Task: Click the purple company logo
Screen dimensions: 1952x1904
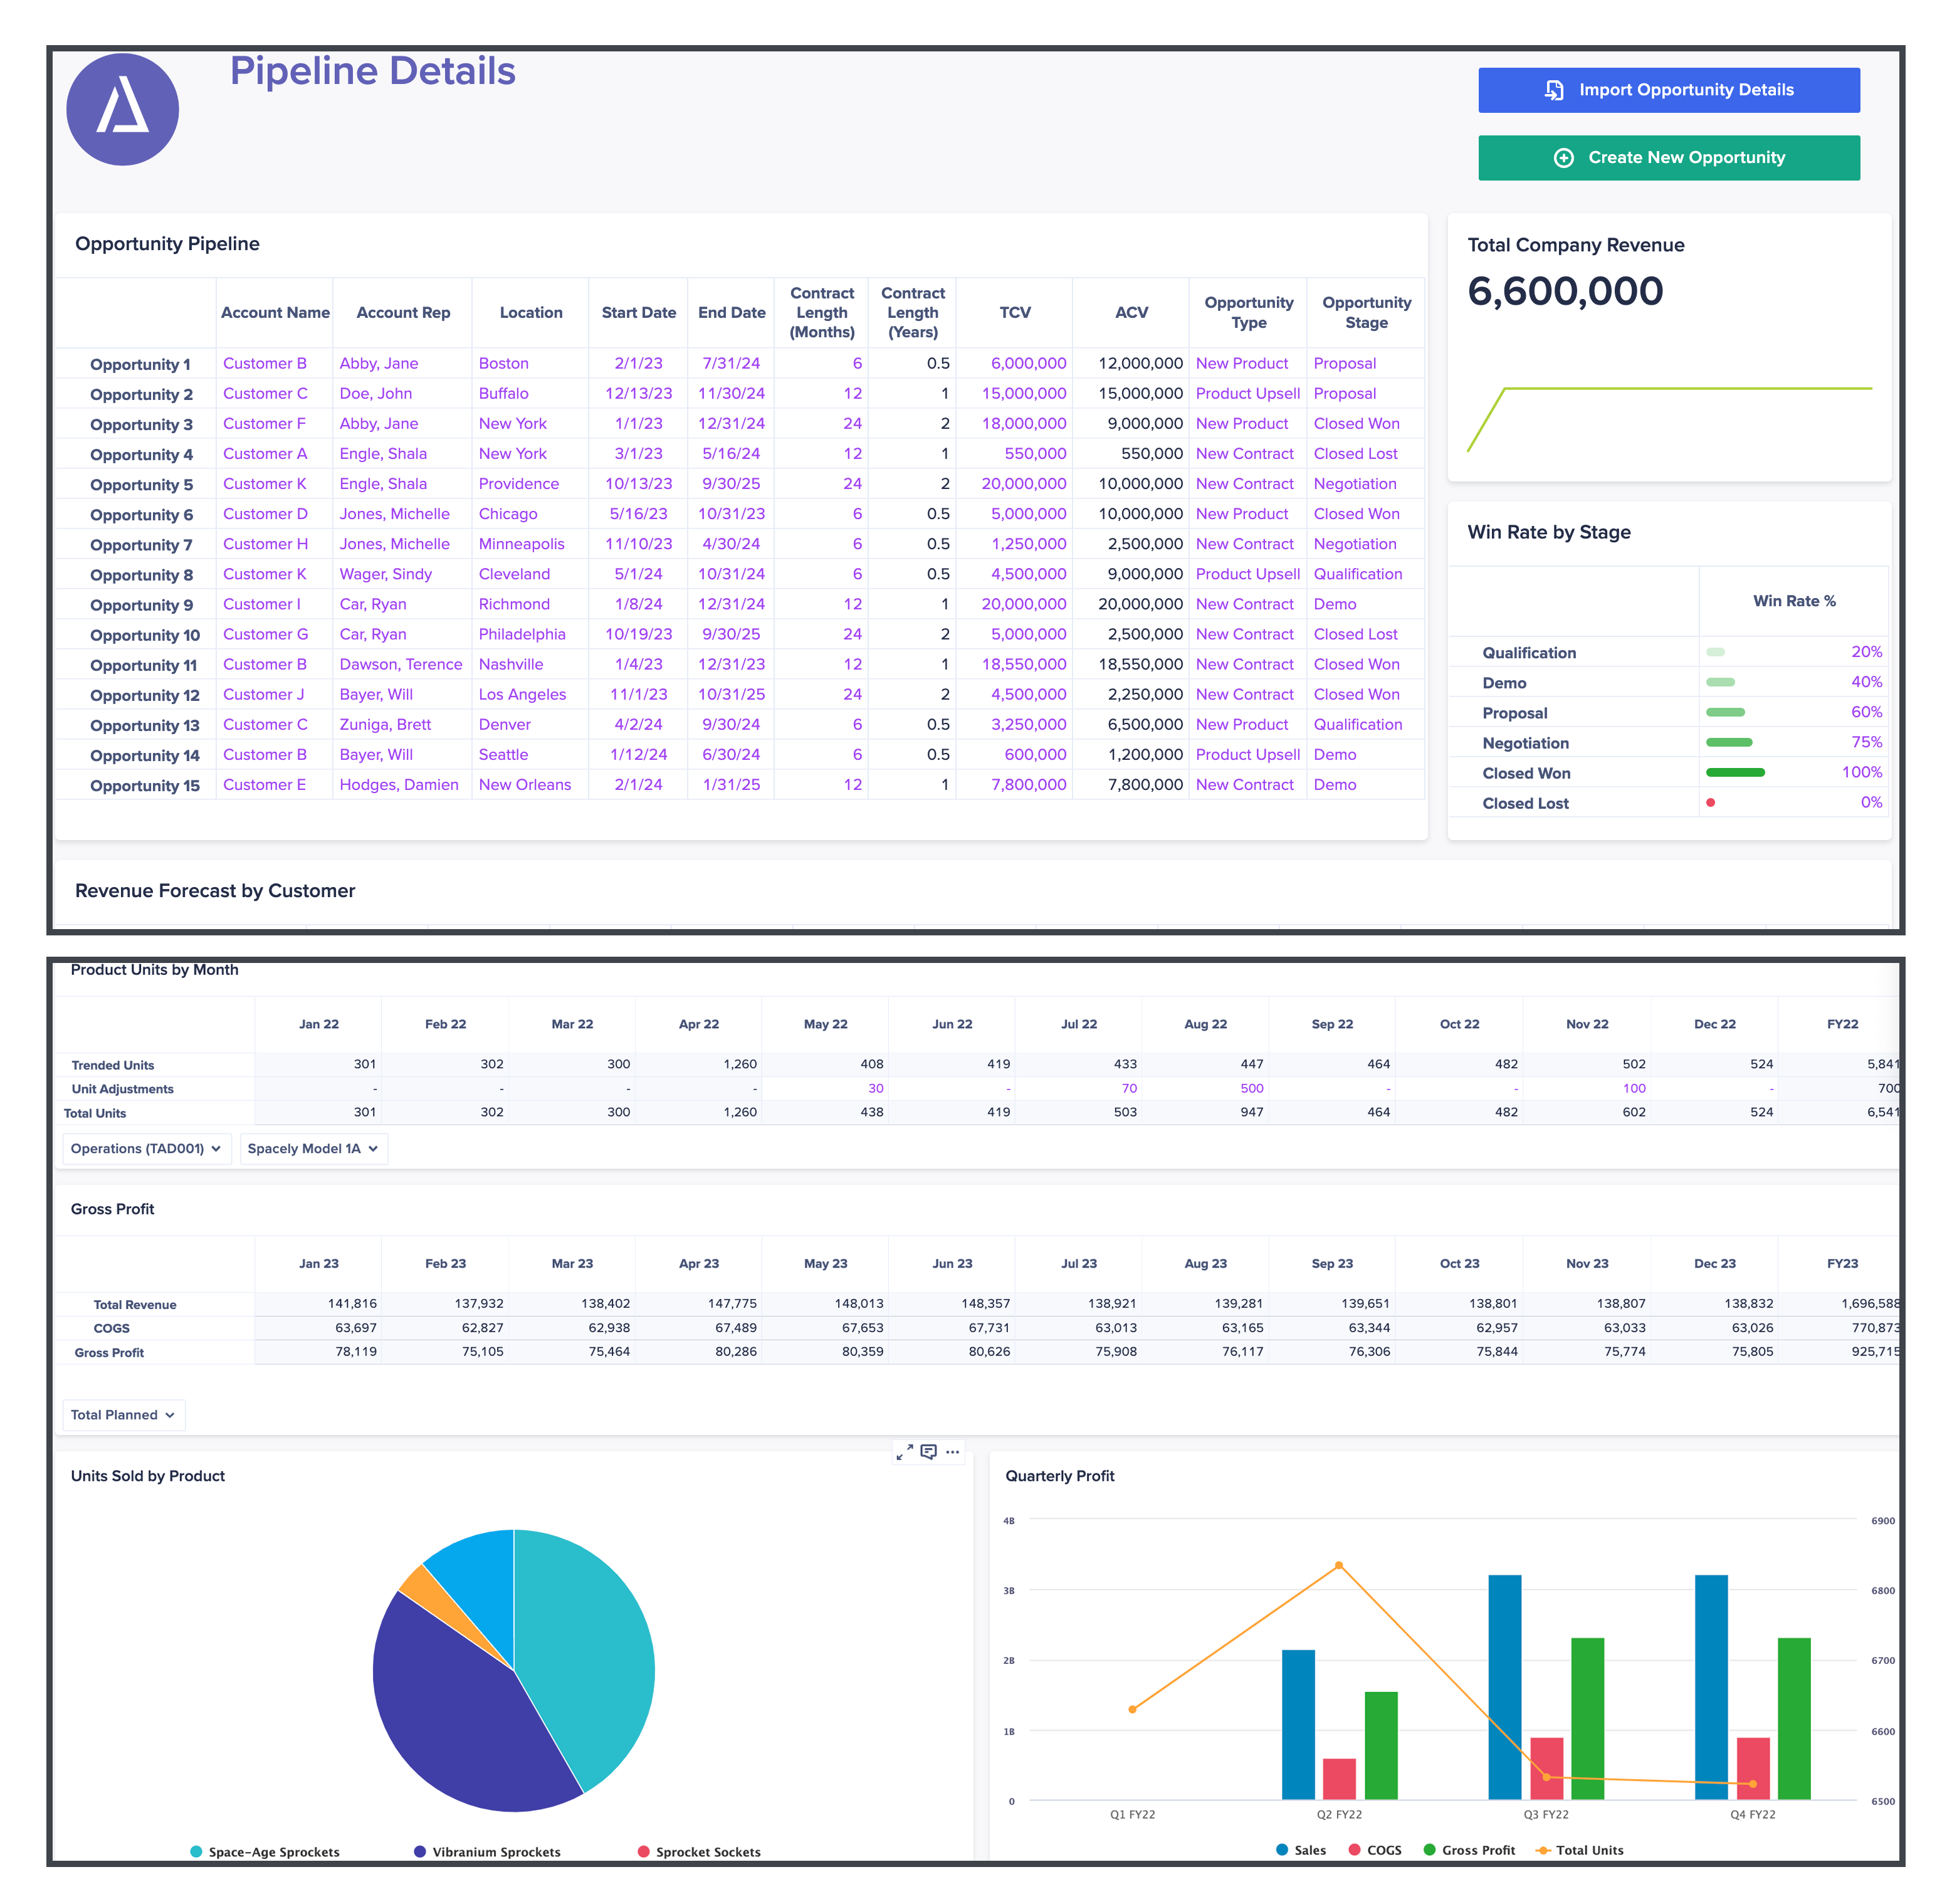Action: [x=122, y=108]
